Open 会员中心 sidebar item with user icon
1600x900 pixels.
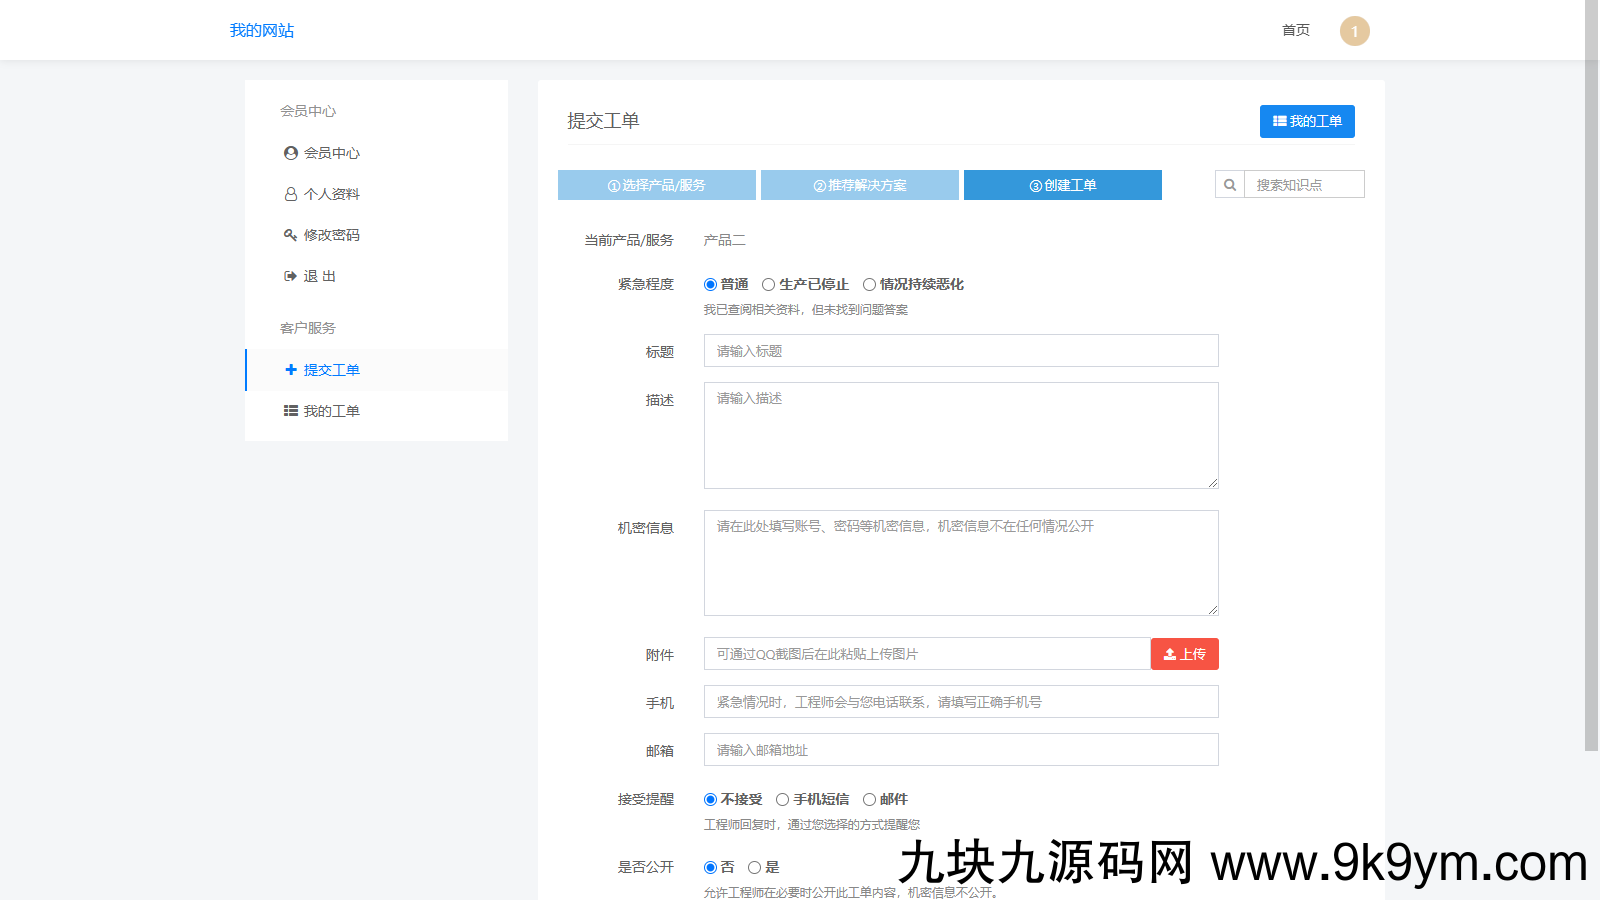click(x=322, y=153)
